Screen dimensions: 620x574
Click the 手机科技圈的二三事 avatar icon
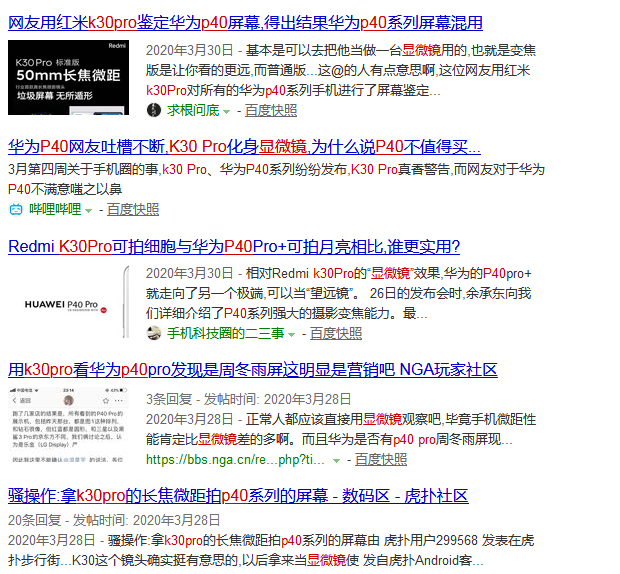(154, 333)
